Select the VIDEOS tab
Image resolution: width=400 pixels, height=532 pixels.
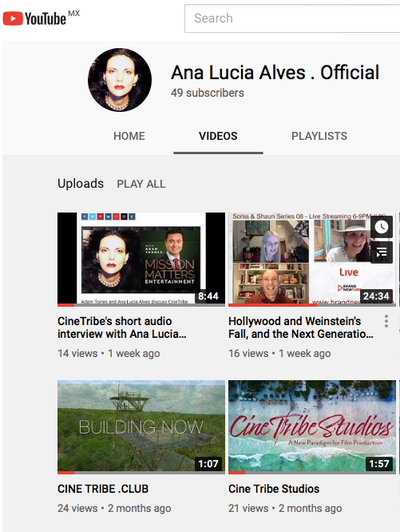(218, 136)
